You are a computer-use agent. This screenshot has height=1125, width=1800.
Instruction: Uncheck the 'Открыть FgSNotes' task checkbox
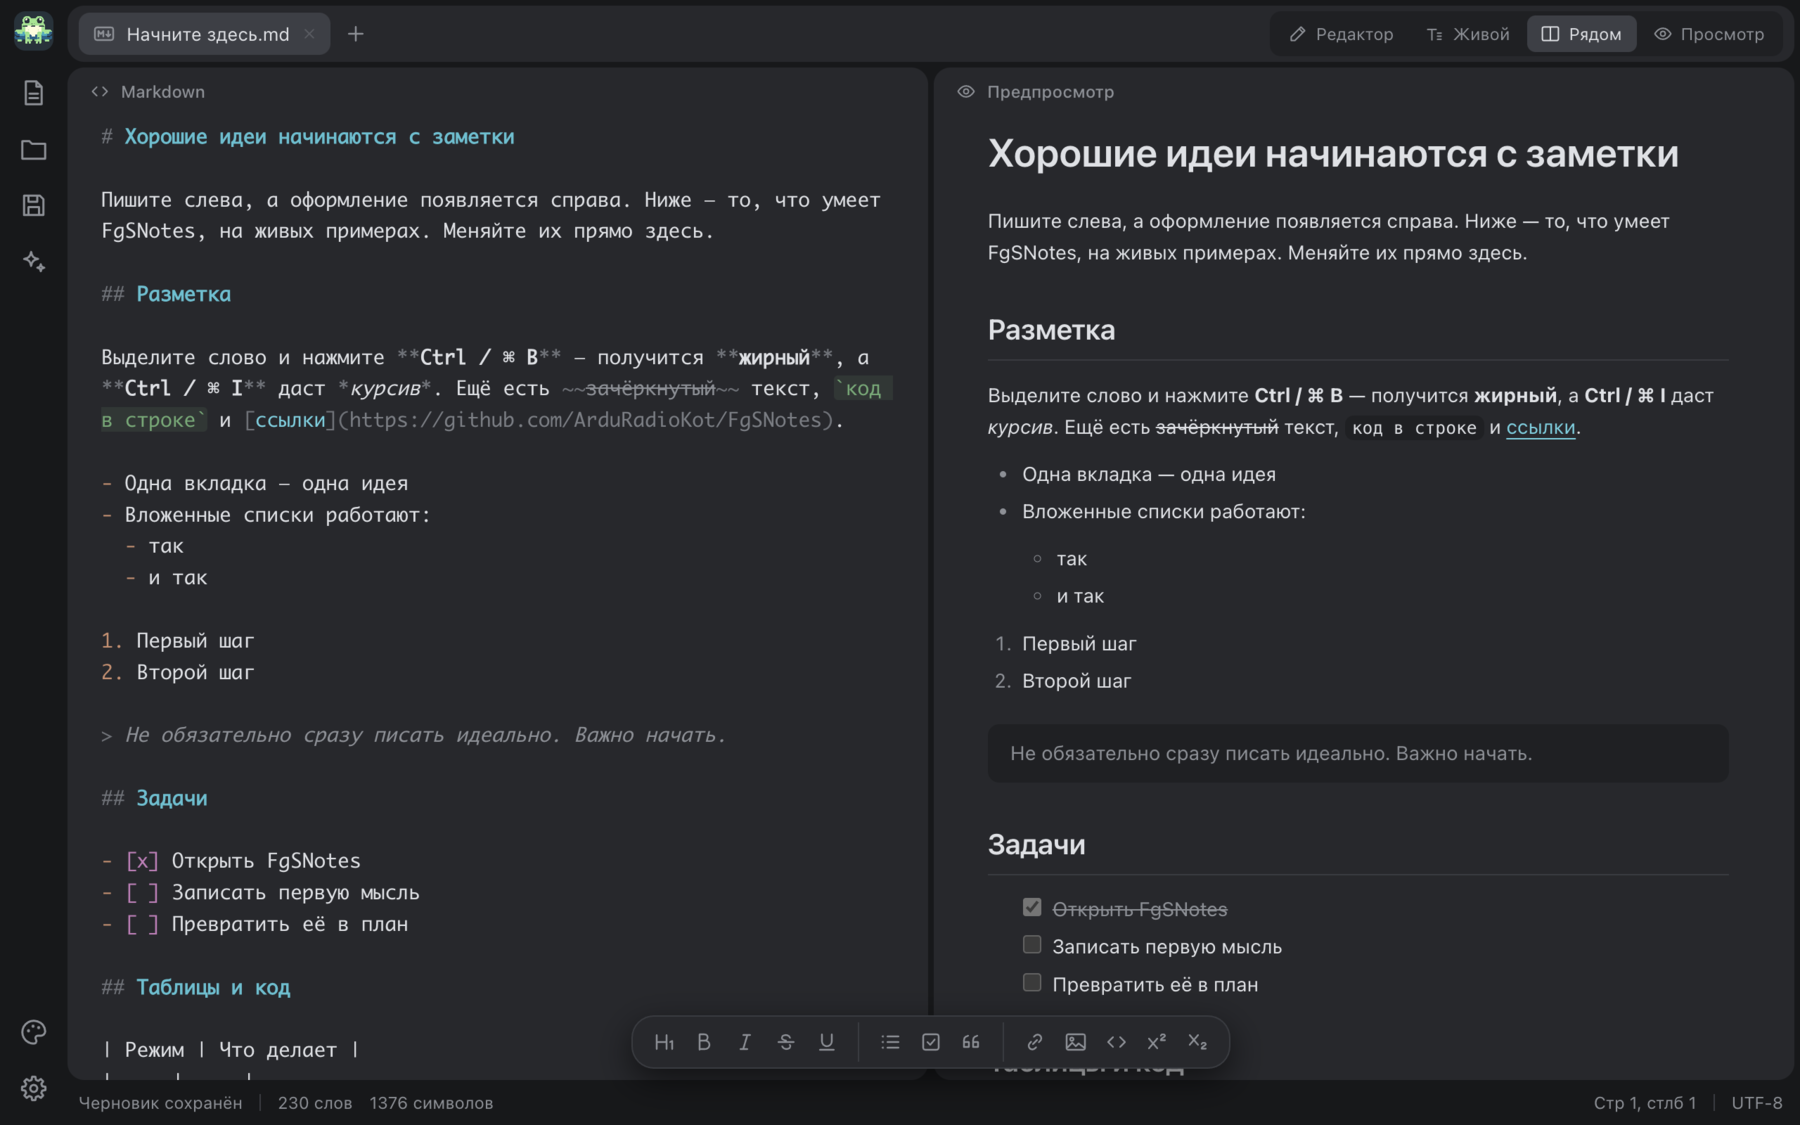1032,907
